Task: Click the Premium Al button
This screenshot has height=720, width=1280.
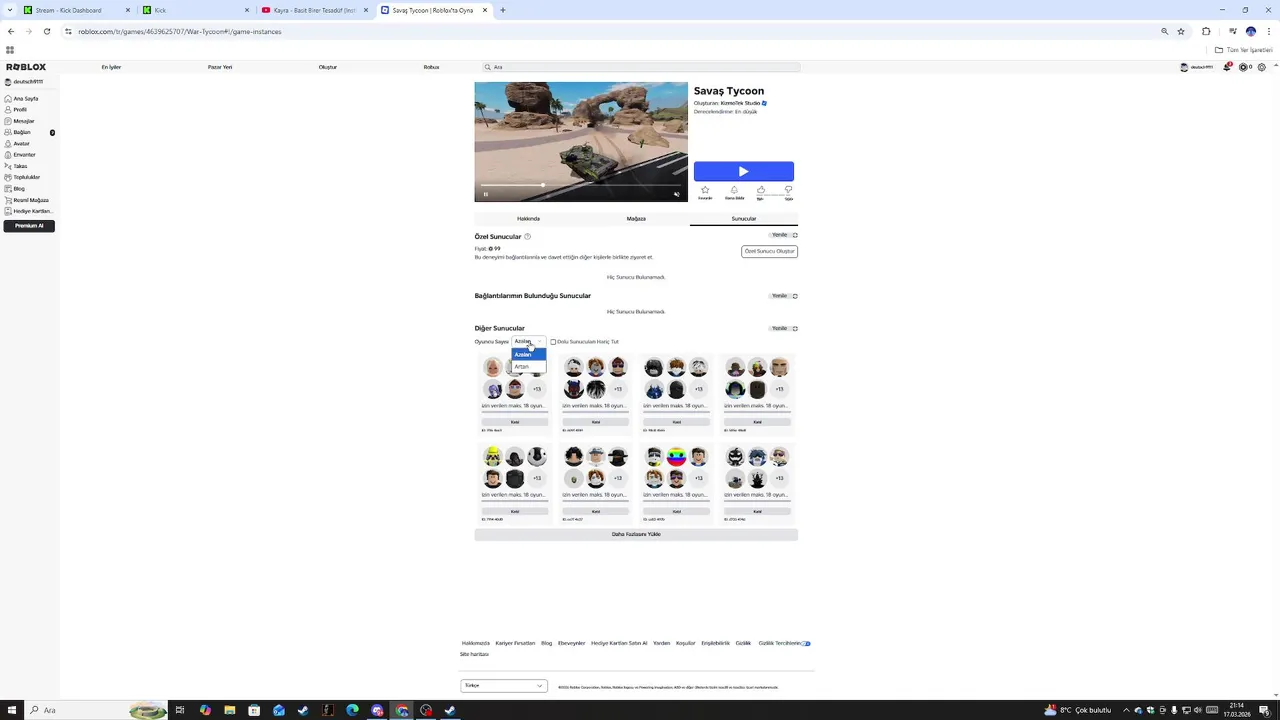Action: coord(29,226)
